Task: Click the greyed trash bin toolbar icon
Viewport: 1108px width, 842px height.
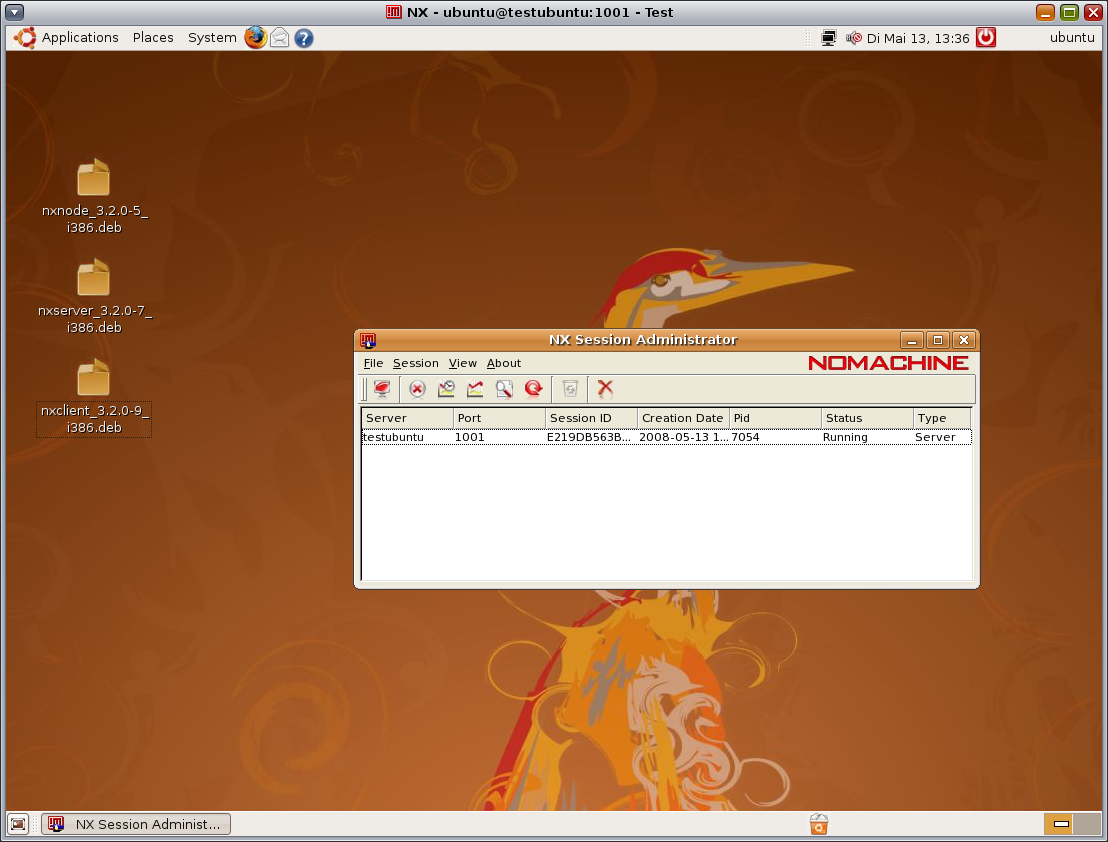Action: [570, 389]
